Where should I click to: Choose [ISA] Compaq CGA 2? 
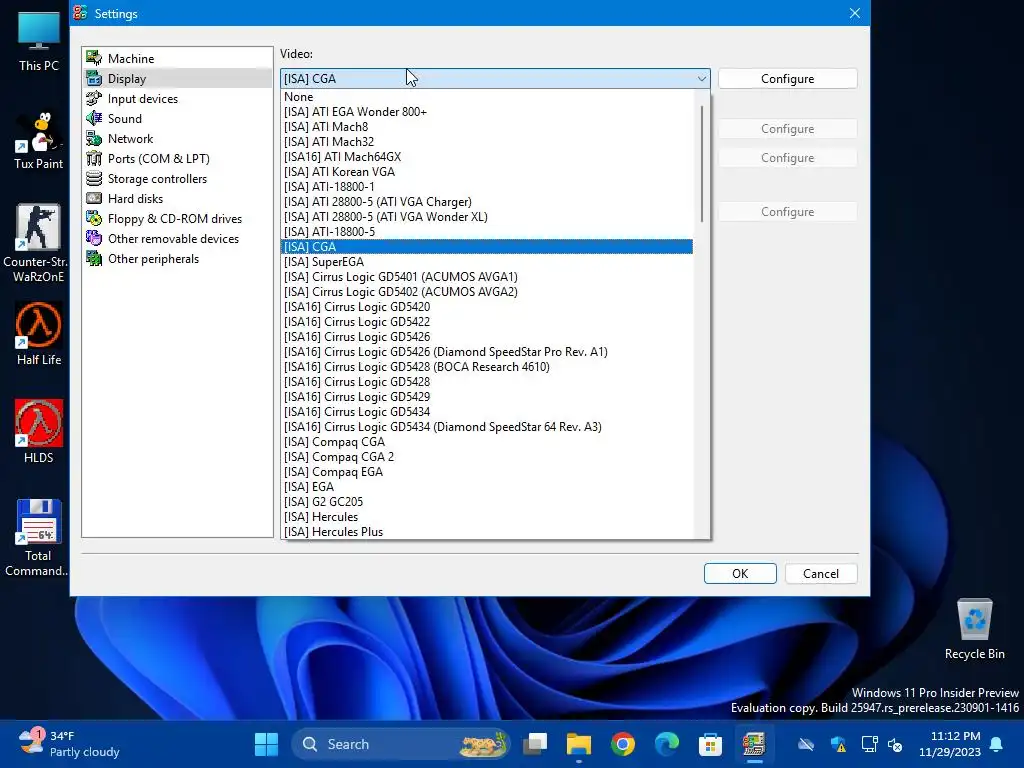click(487, 457)
